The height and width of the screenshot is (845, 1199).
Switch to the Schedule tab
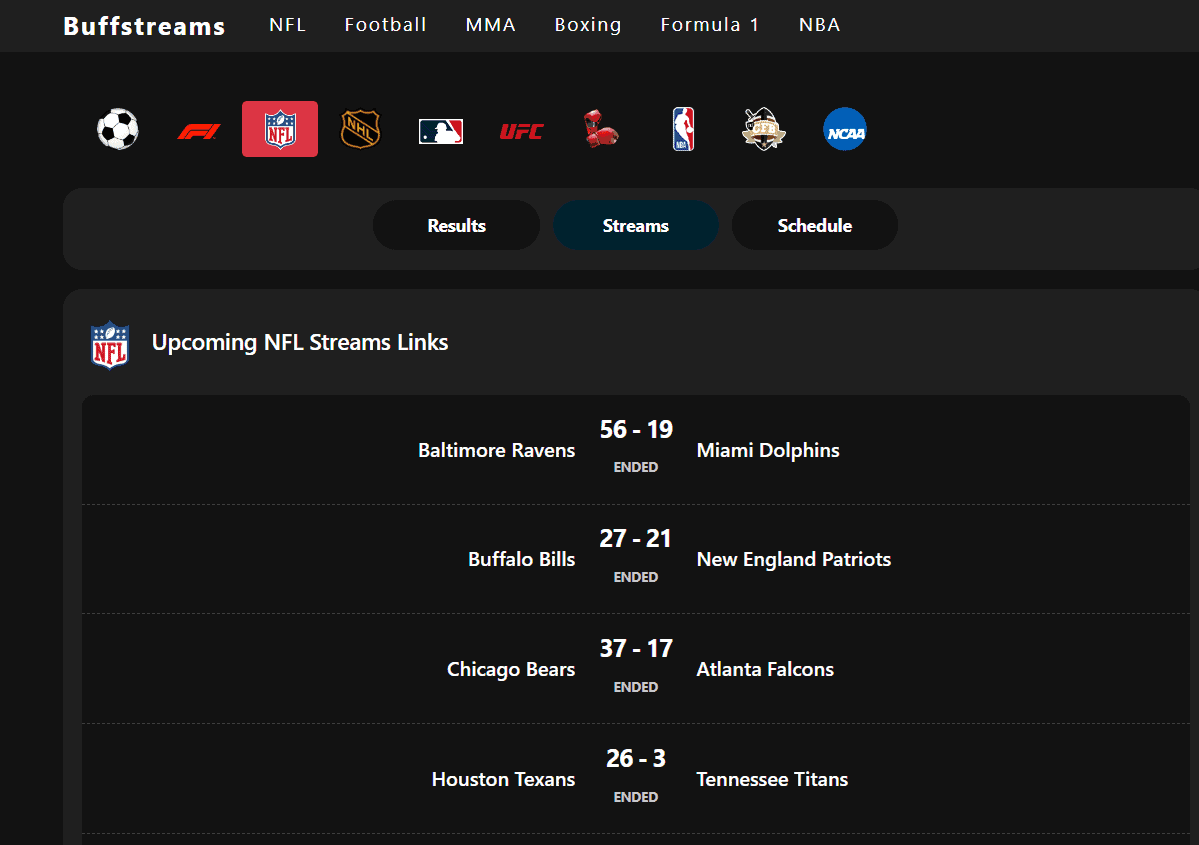point(815,226)
